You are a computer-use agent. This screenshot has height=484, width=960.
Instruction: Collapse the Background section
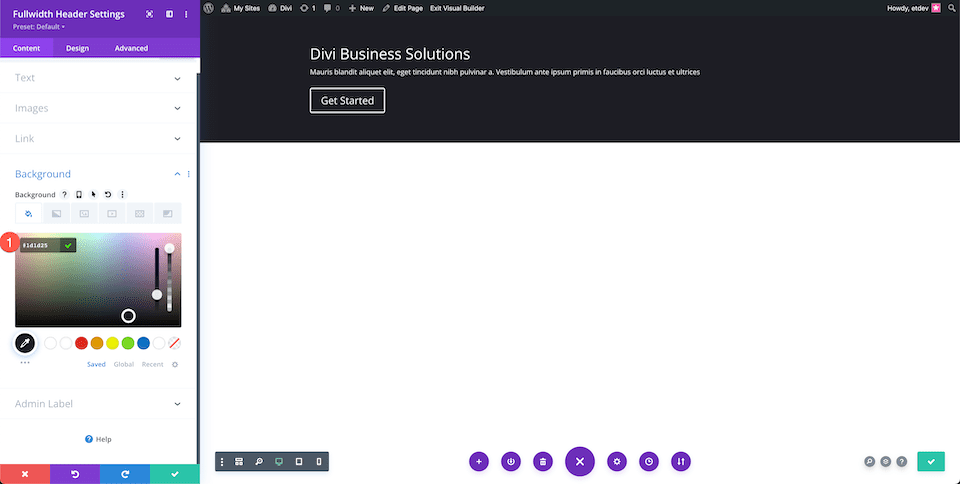click(x=177, y=174)
